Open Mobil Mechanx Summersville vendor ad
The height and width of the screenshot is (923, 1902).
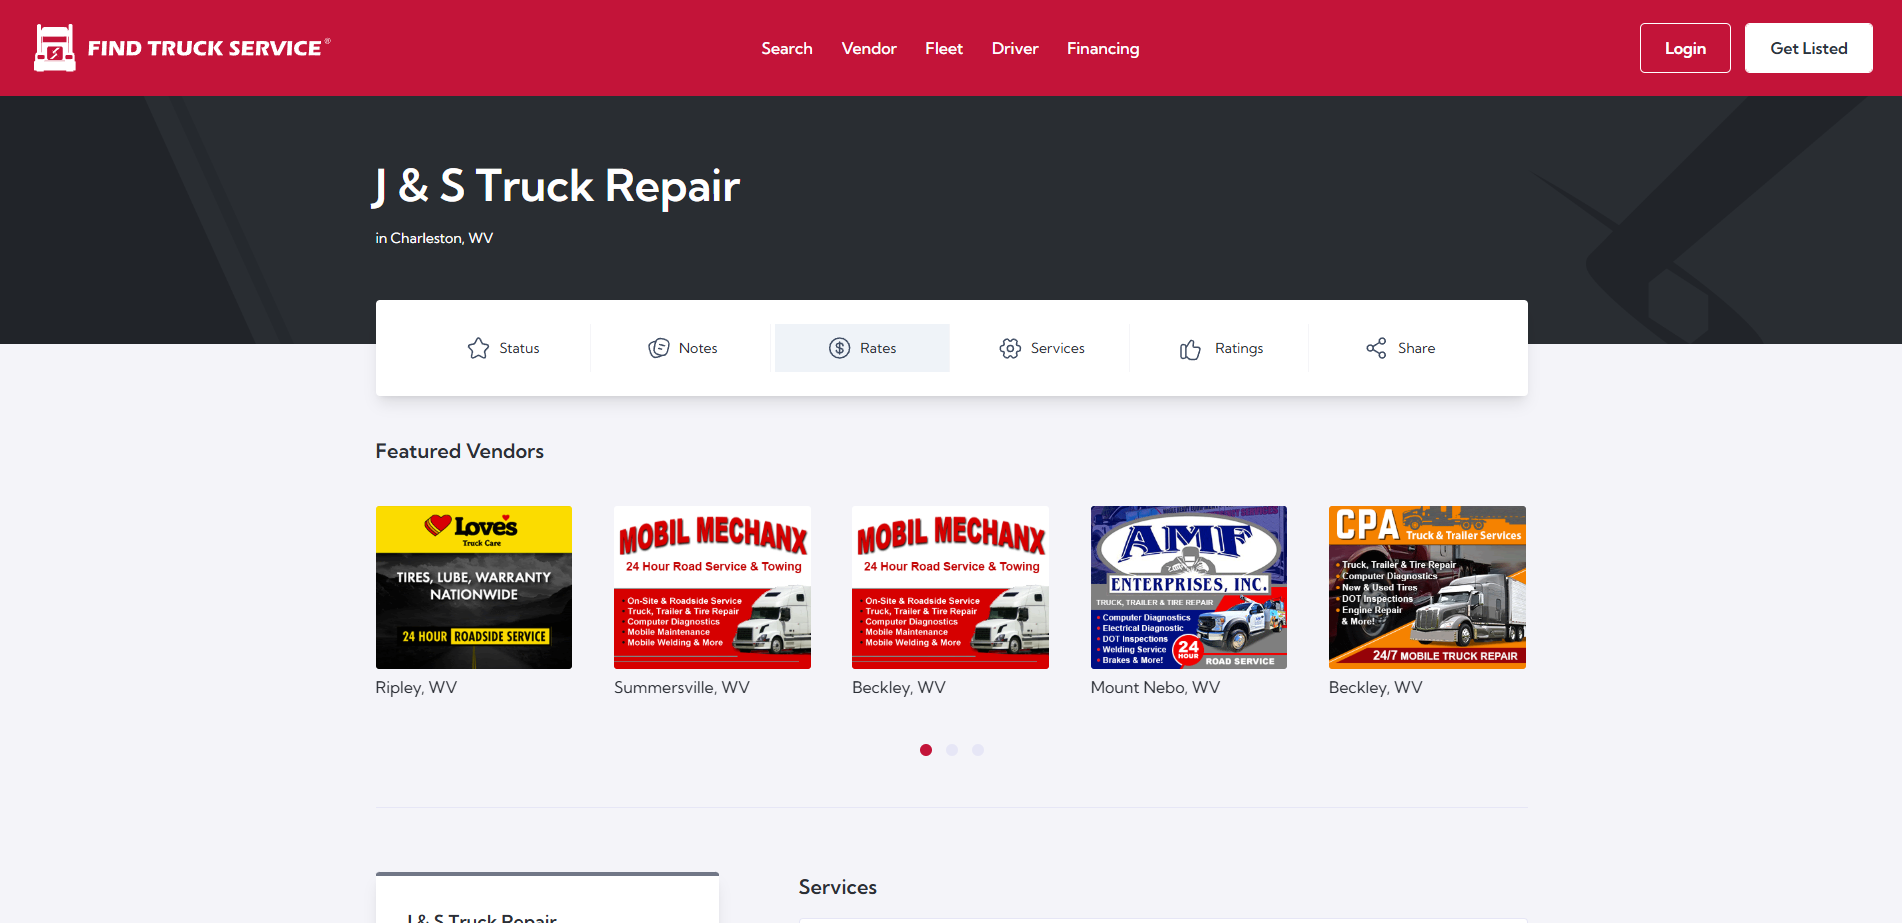point(712,587)
